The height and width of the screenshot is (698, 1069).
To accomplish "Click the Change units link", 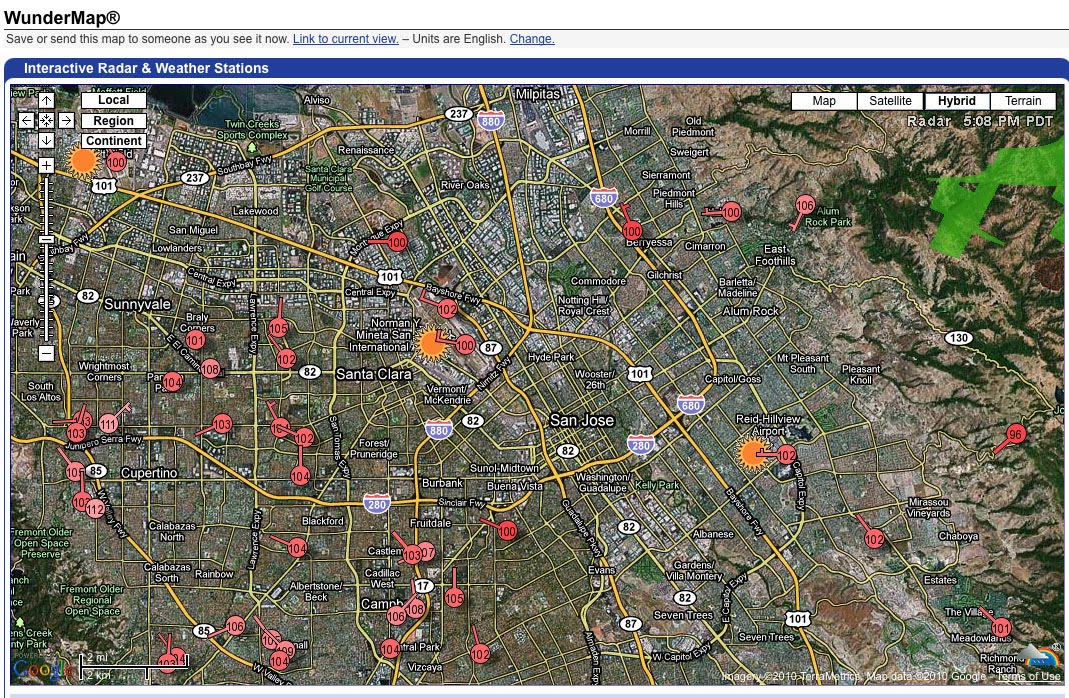I will pyautogui.click(x=532, y=39).
